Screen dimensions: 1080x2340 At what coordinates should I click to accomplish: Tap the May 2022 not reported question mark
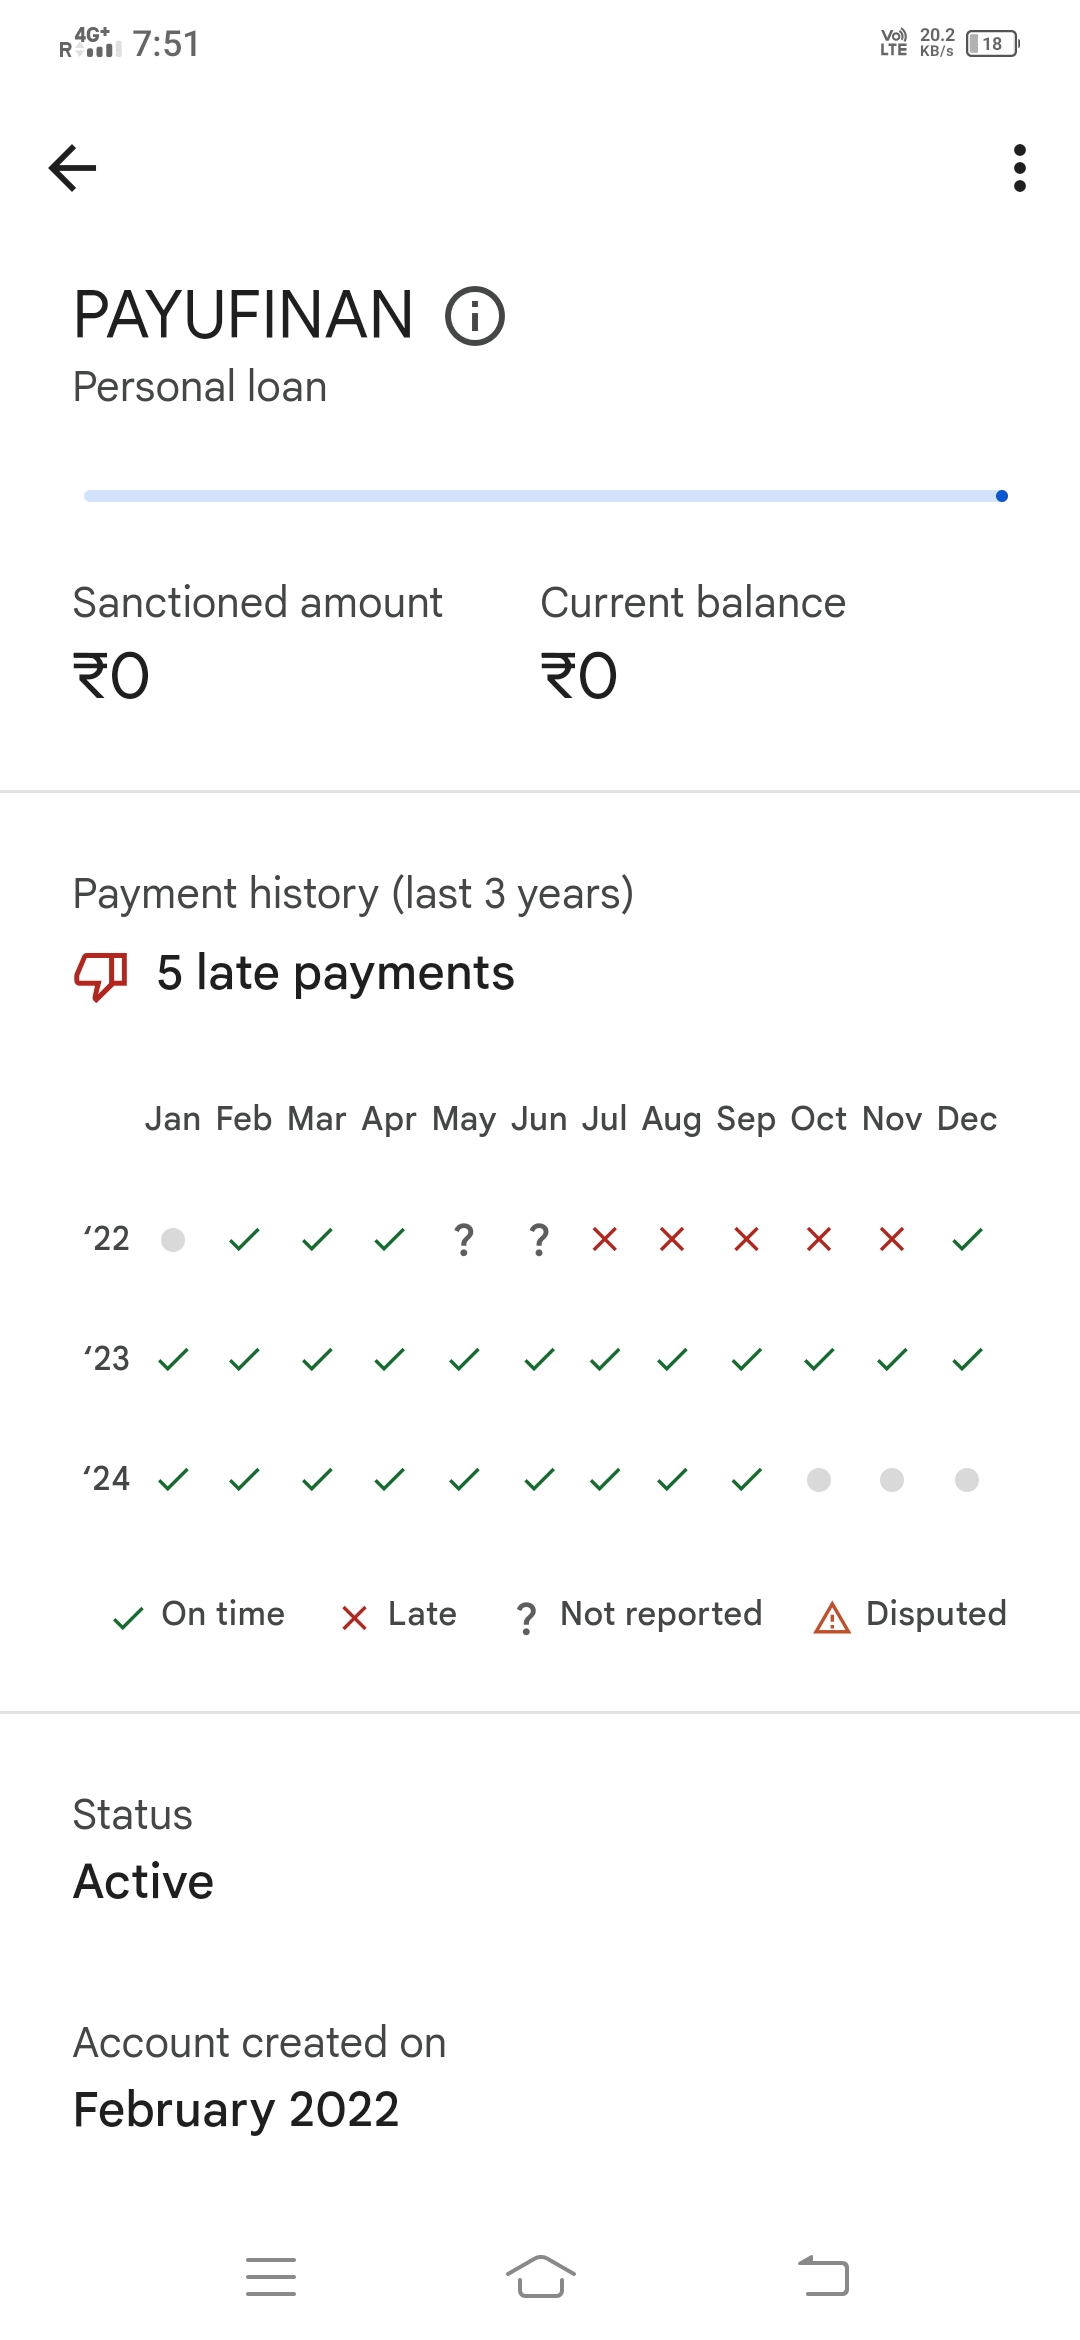464,1240
